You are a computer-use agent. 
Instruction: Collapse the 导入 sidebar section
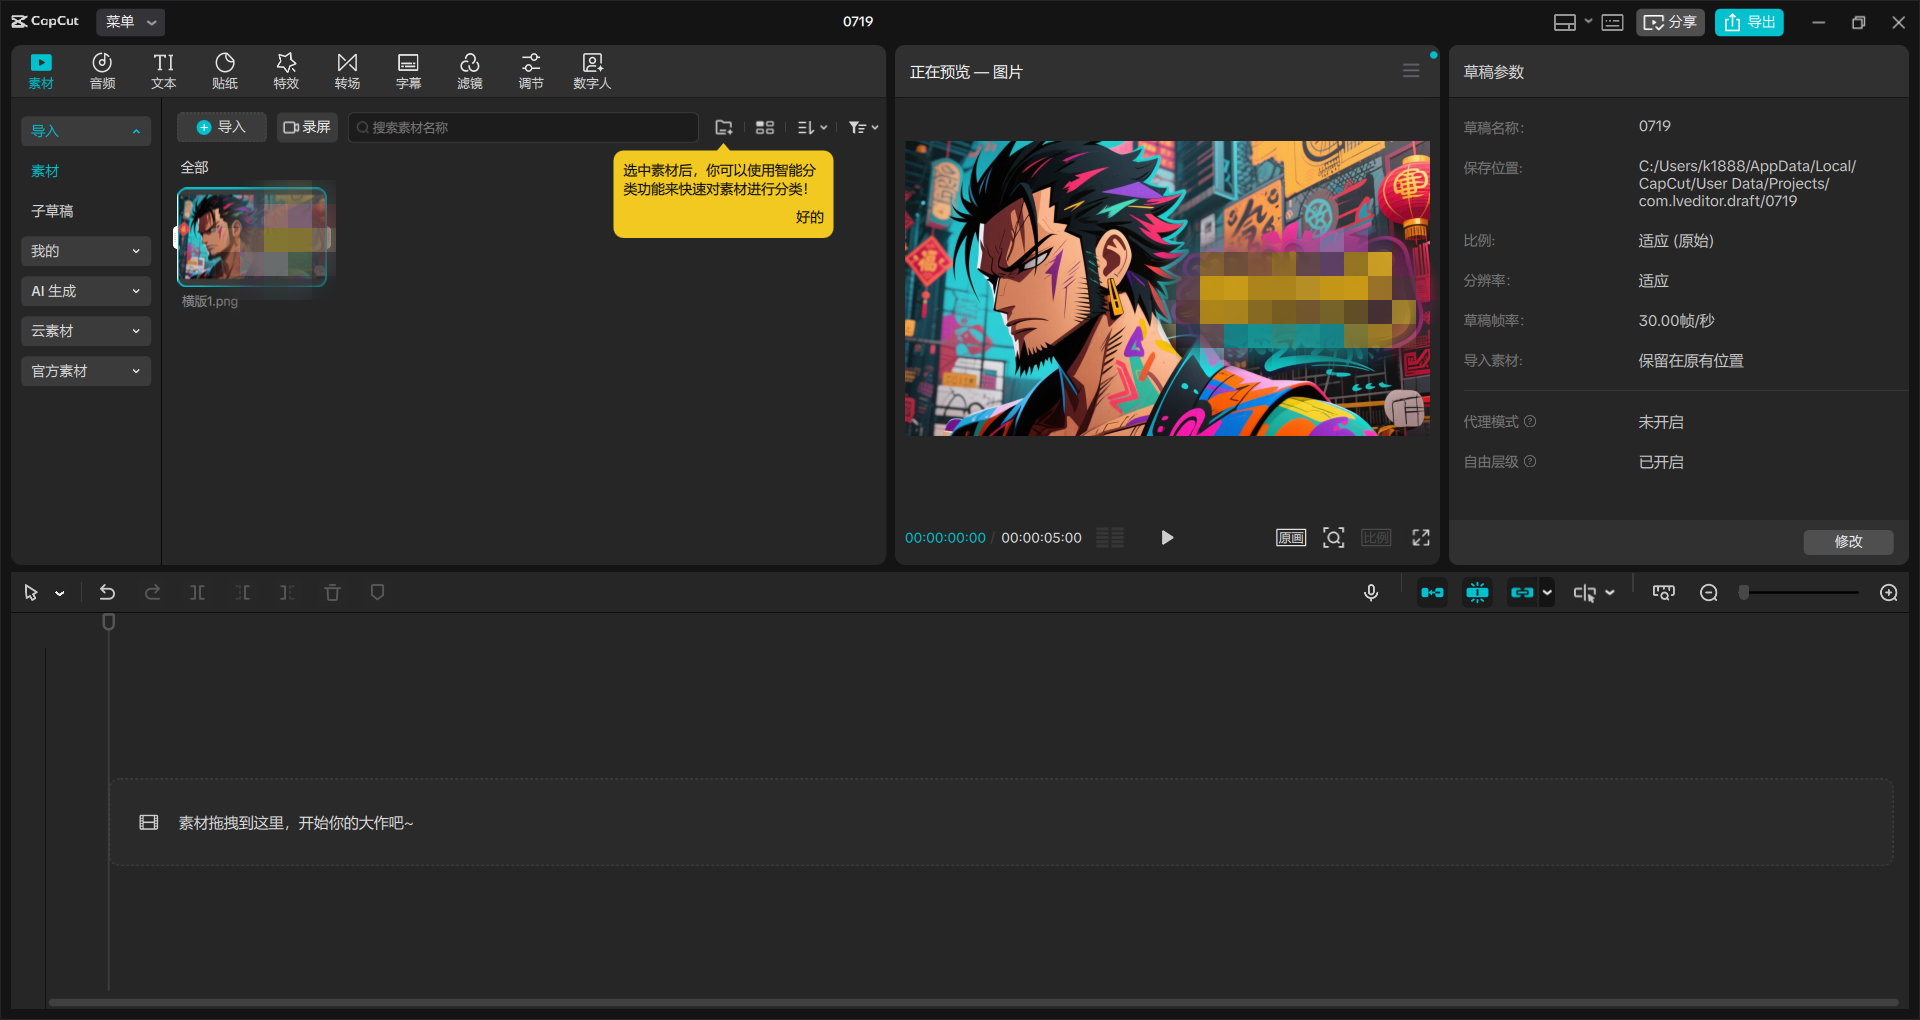pyautogui.click(x=86, y=131)
